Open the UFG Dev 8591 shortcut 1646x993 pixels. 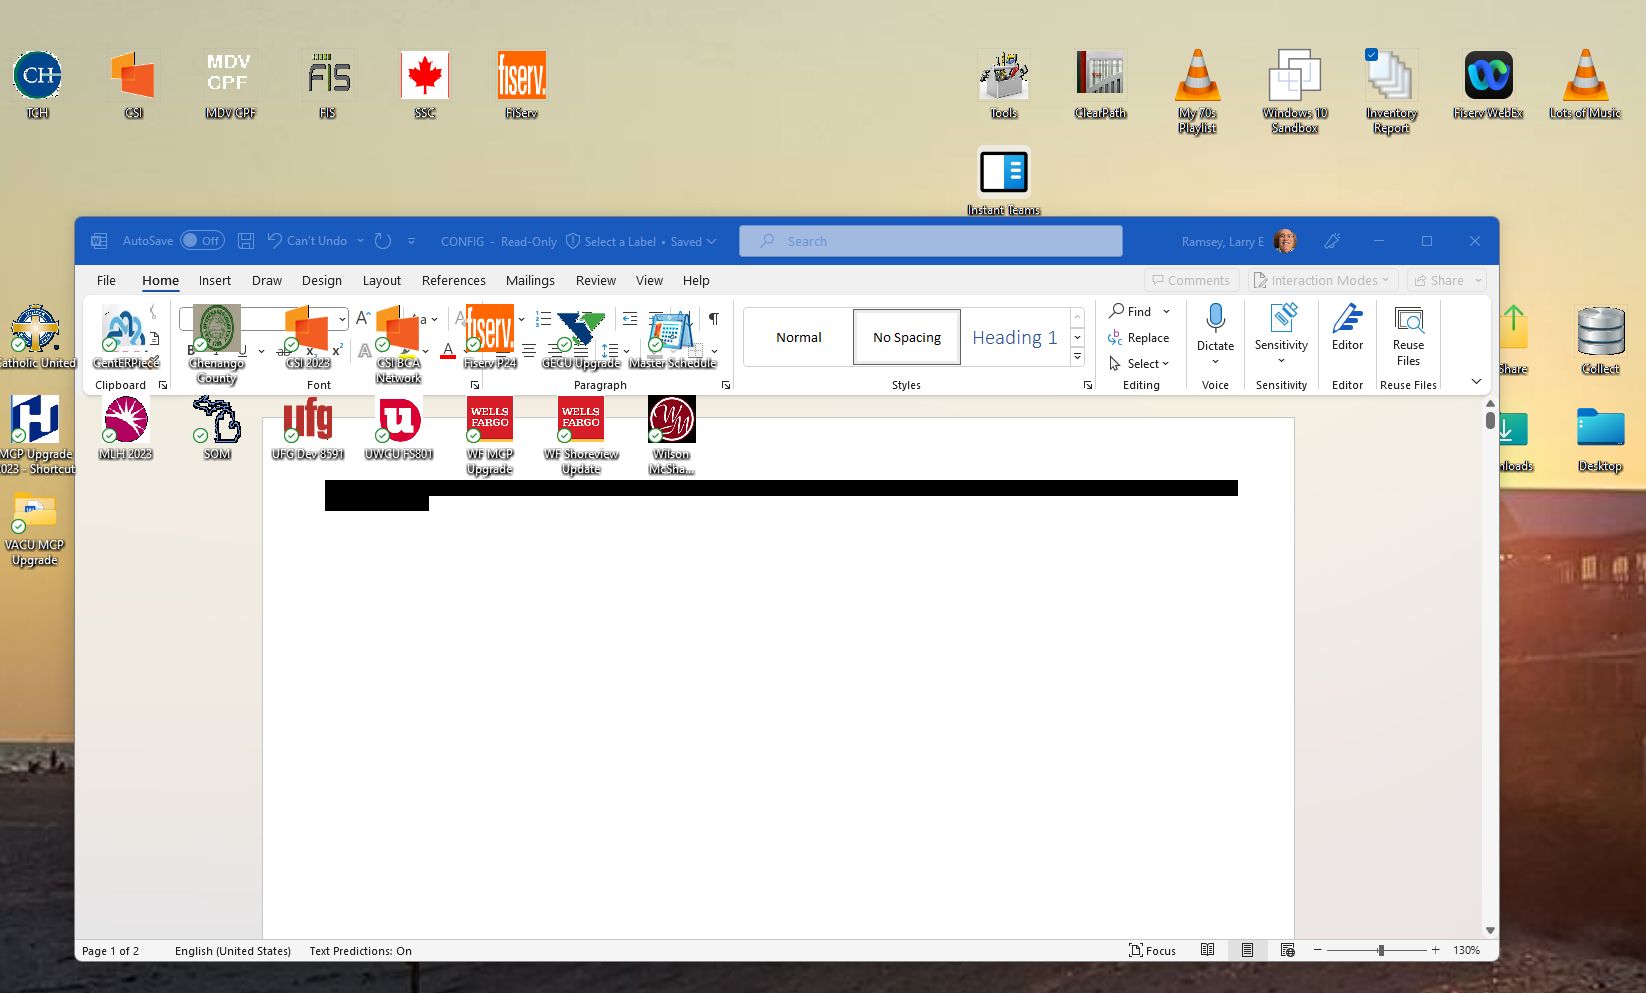(308, 427)
